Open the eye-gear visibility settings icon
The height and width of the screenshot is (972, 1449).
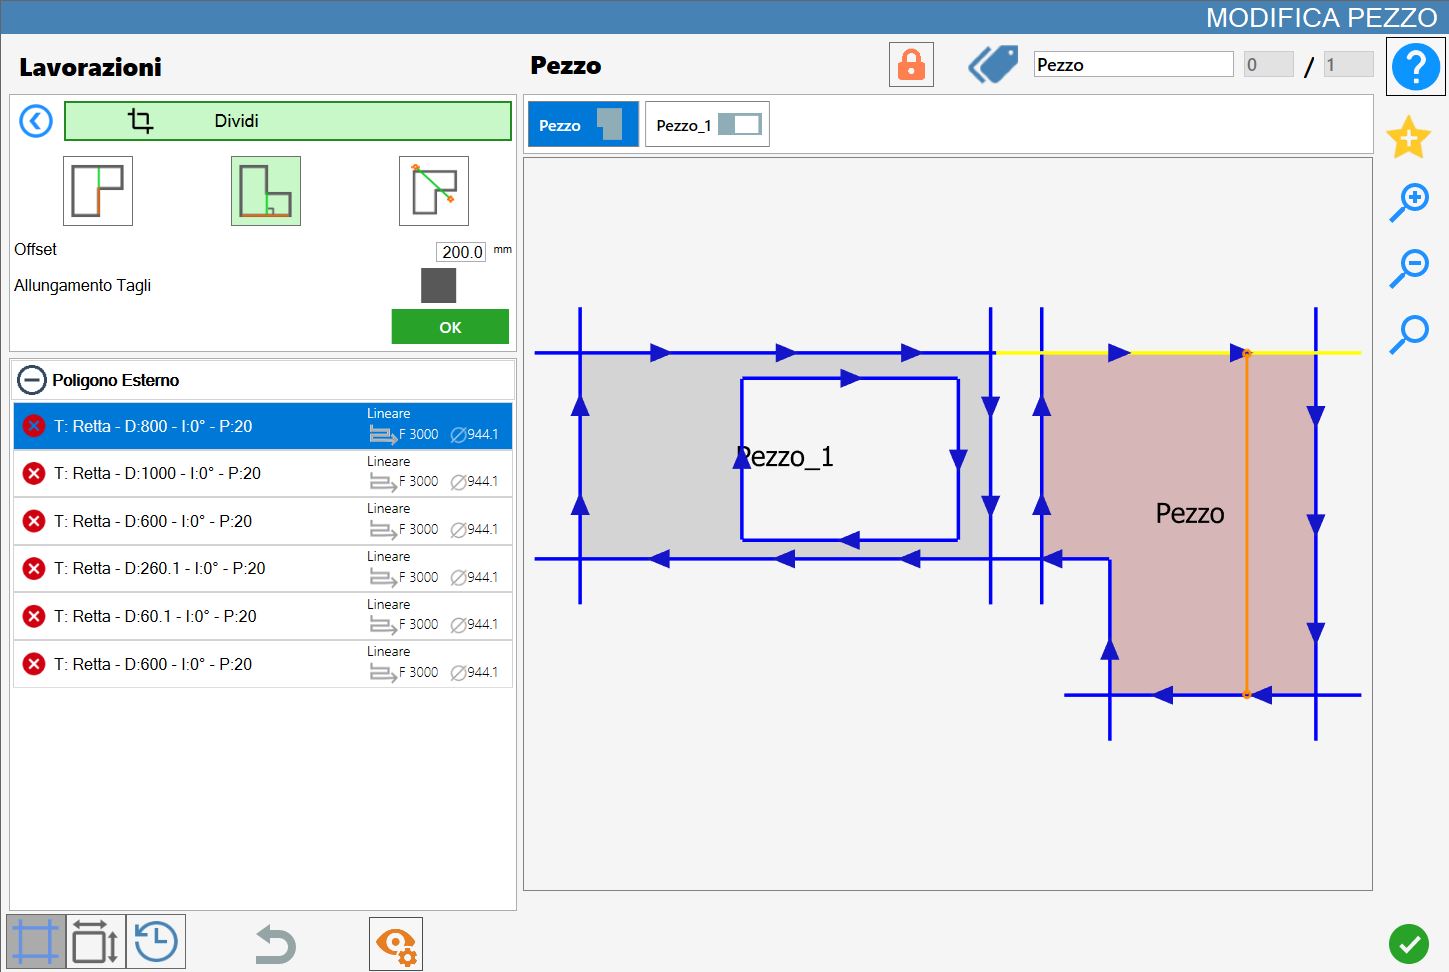pyautogui.click(x=396, y=944)
